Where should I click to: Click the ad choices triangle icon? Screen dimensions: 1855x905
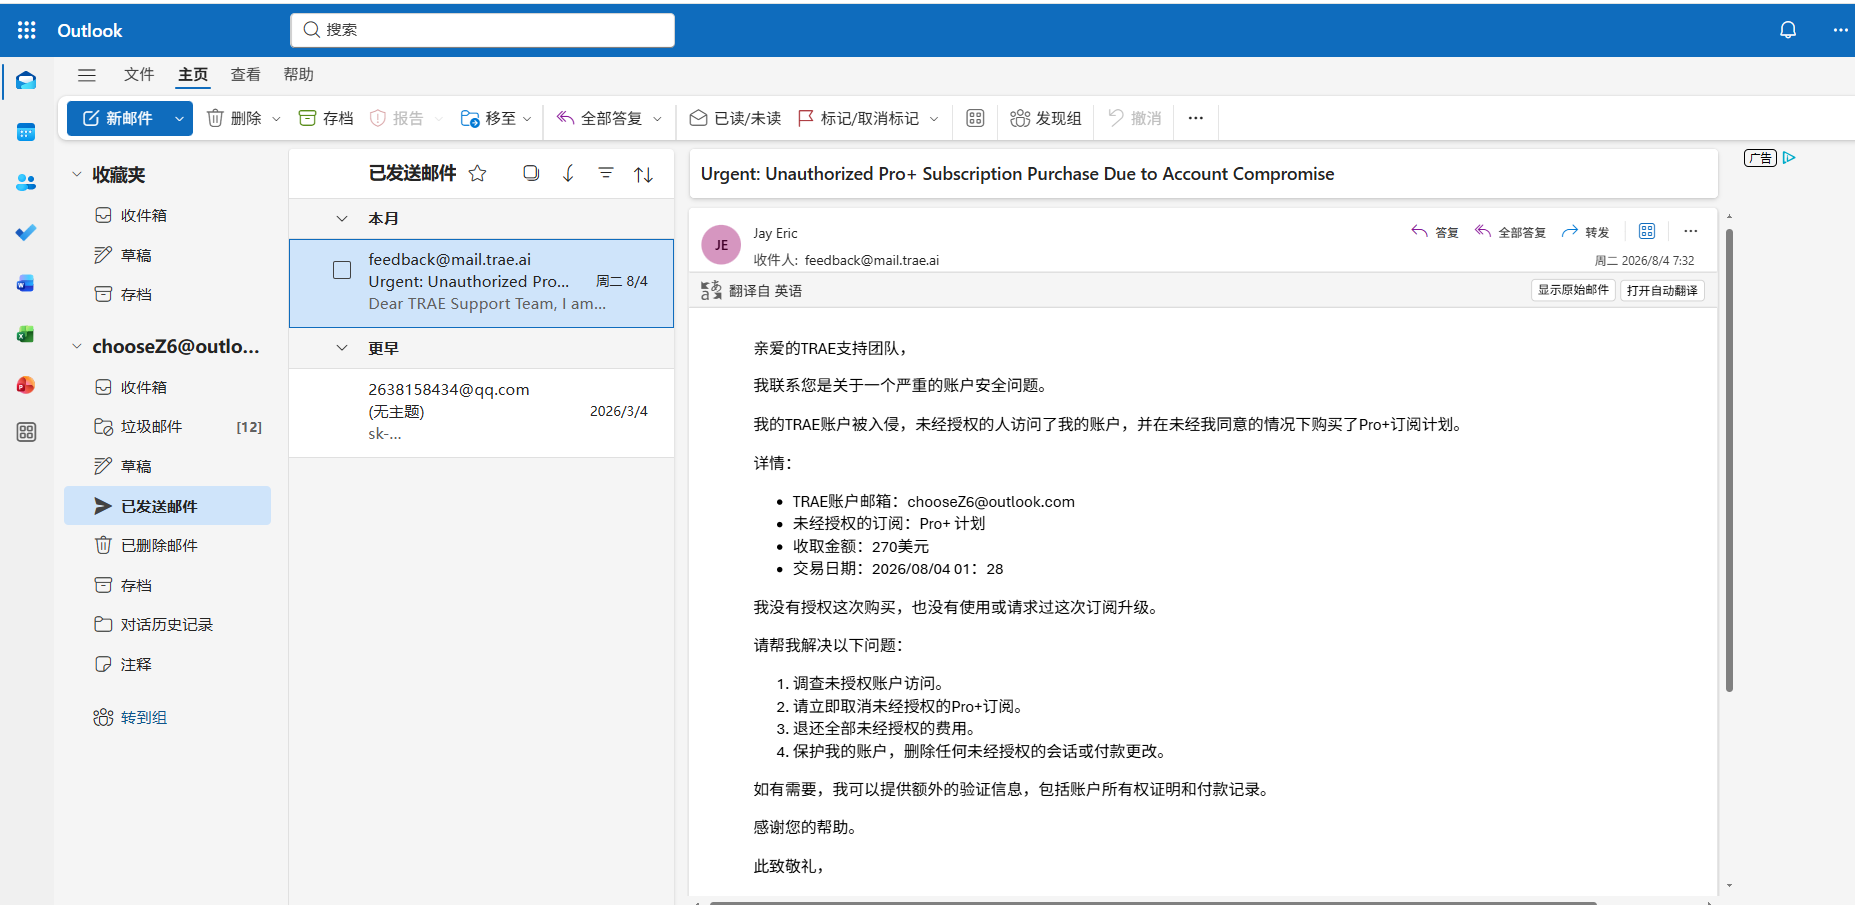(x=1789, y=158)
